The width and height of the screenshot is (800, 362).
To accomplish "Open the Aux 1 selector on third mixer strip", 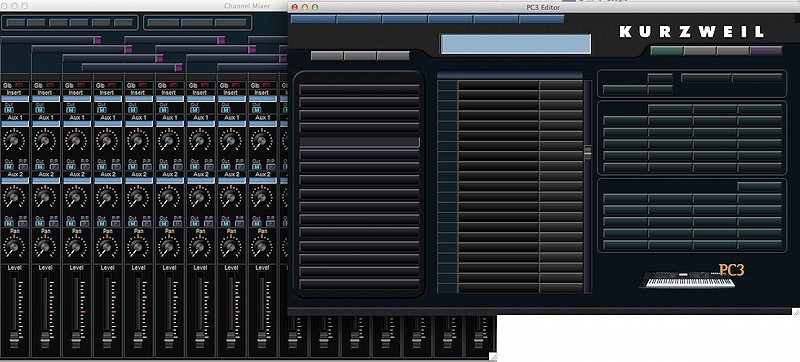I will click(x=77, y=124).
